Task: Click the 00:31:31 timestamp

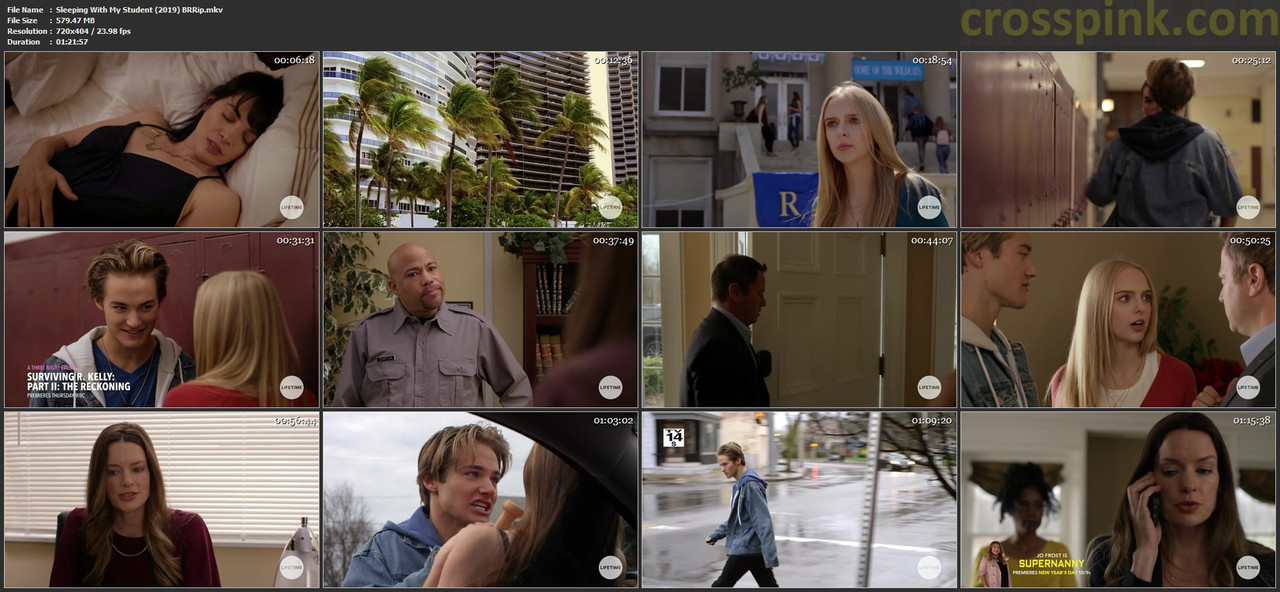Action: tap(295, 240)
